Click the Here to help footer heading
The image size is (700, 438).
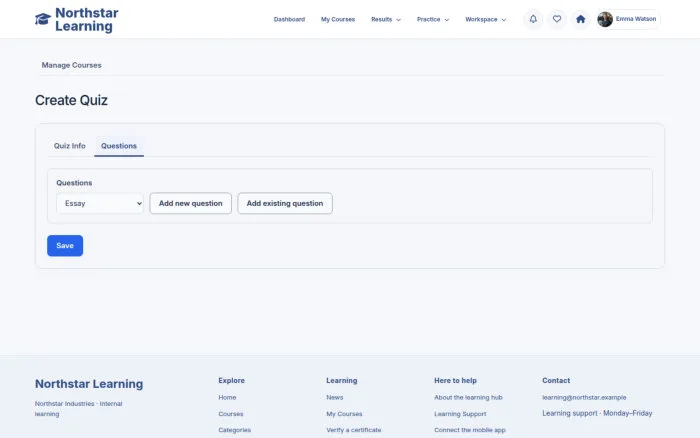(x=455, y=380)
